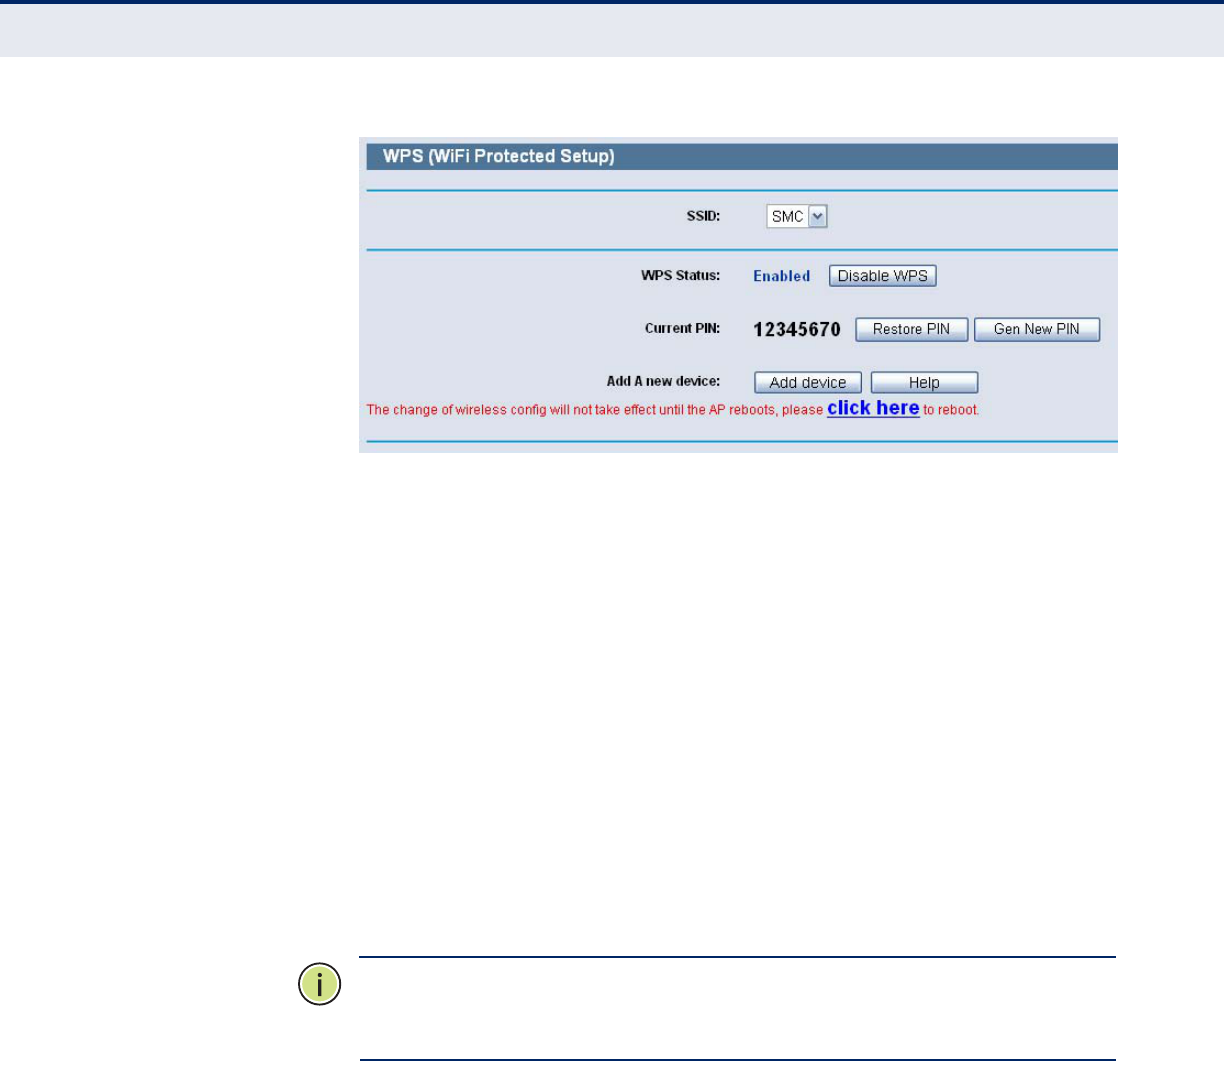Click the Restore PIN button
Screen dimensions: 1224x1066
point(911,329)
